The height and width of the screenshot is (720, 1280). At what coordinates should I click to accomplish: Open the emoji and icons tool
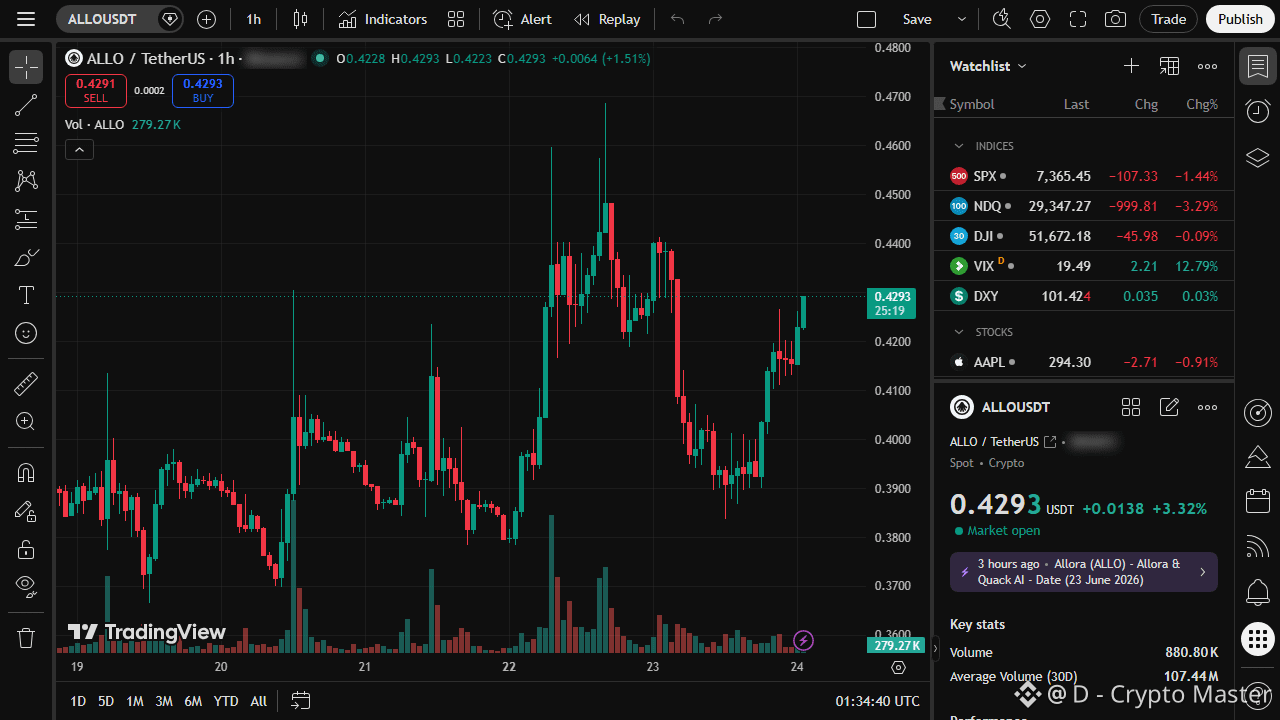[26, 333]
